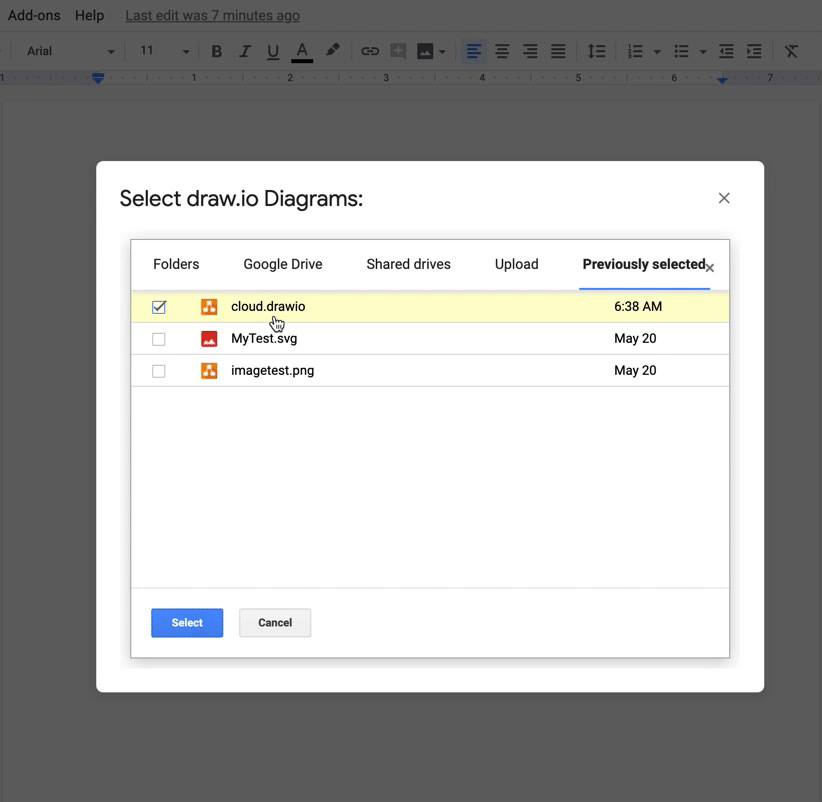822x802 pixels.
Task: Open the Help menu
Action: click(89, 15)
